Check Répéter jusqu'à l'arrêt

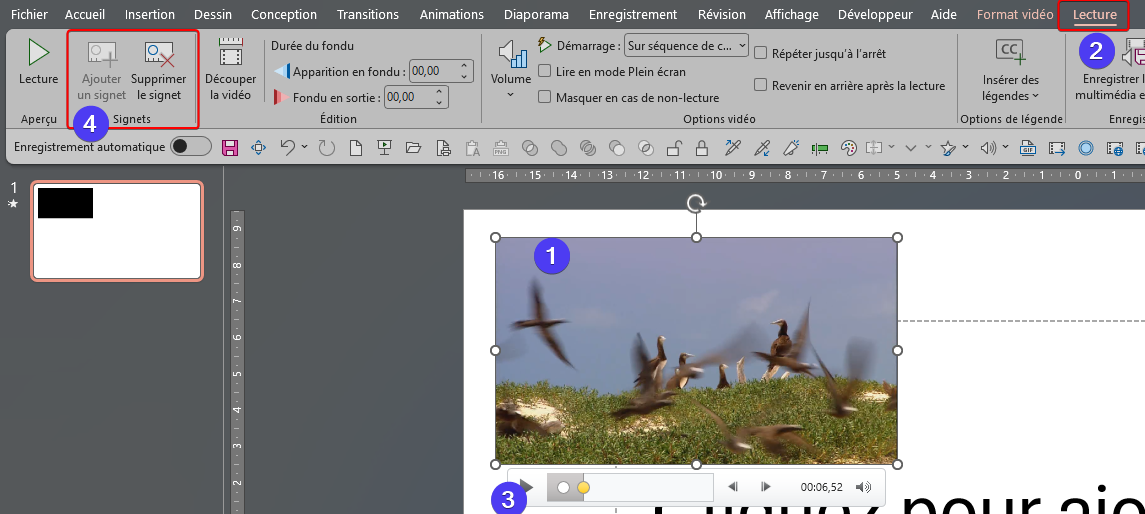point(760,53)
